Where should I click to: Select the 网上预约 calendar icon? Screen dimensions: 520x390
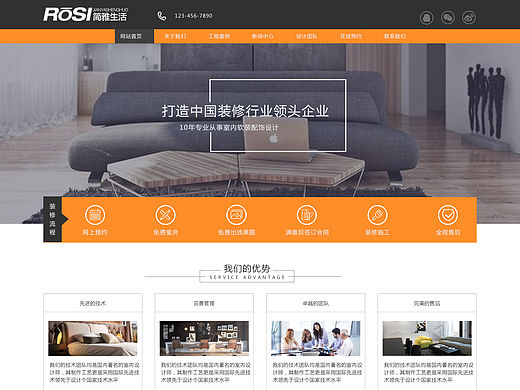[95, 215]
